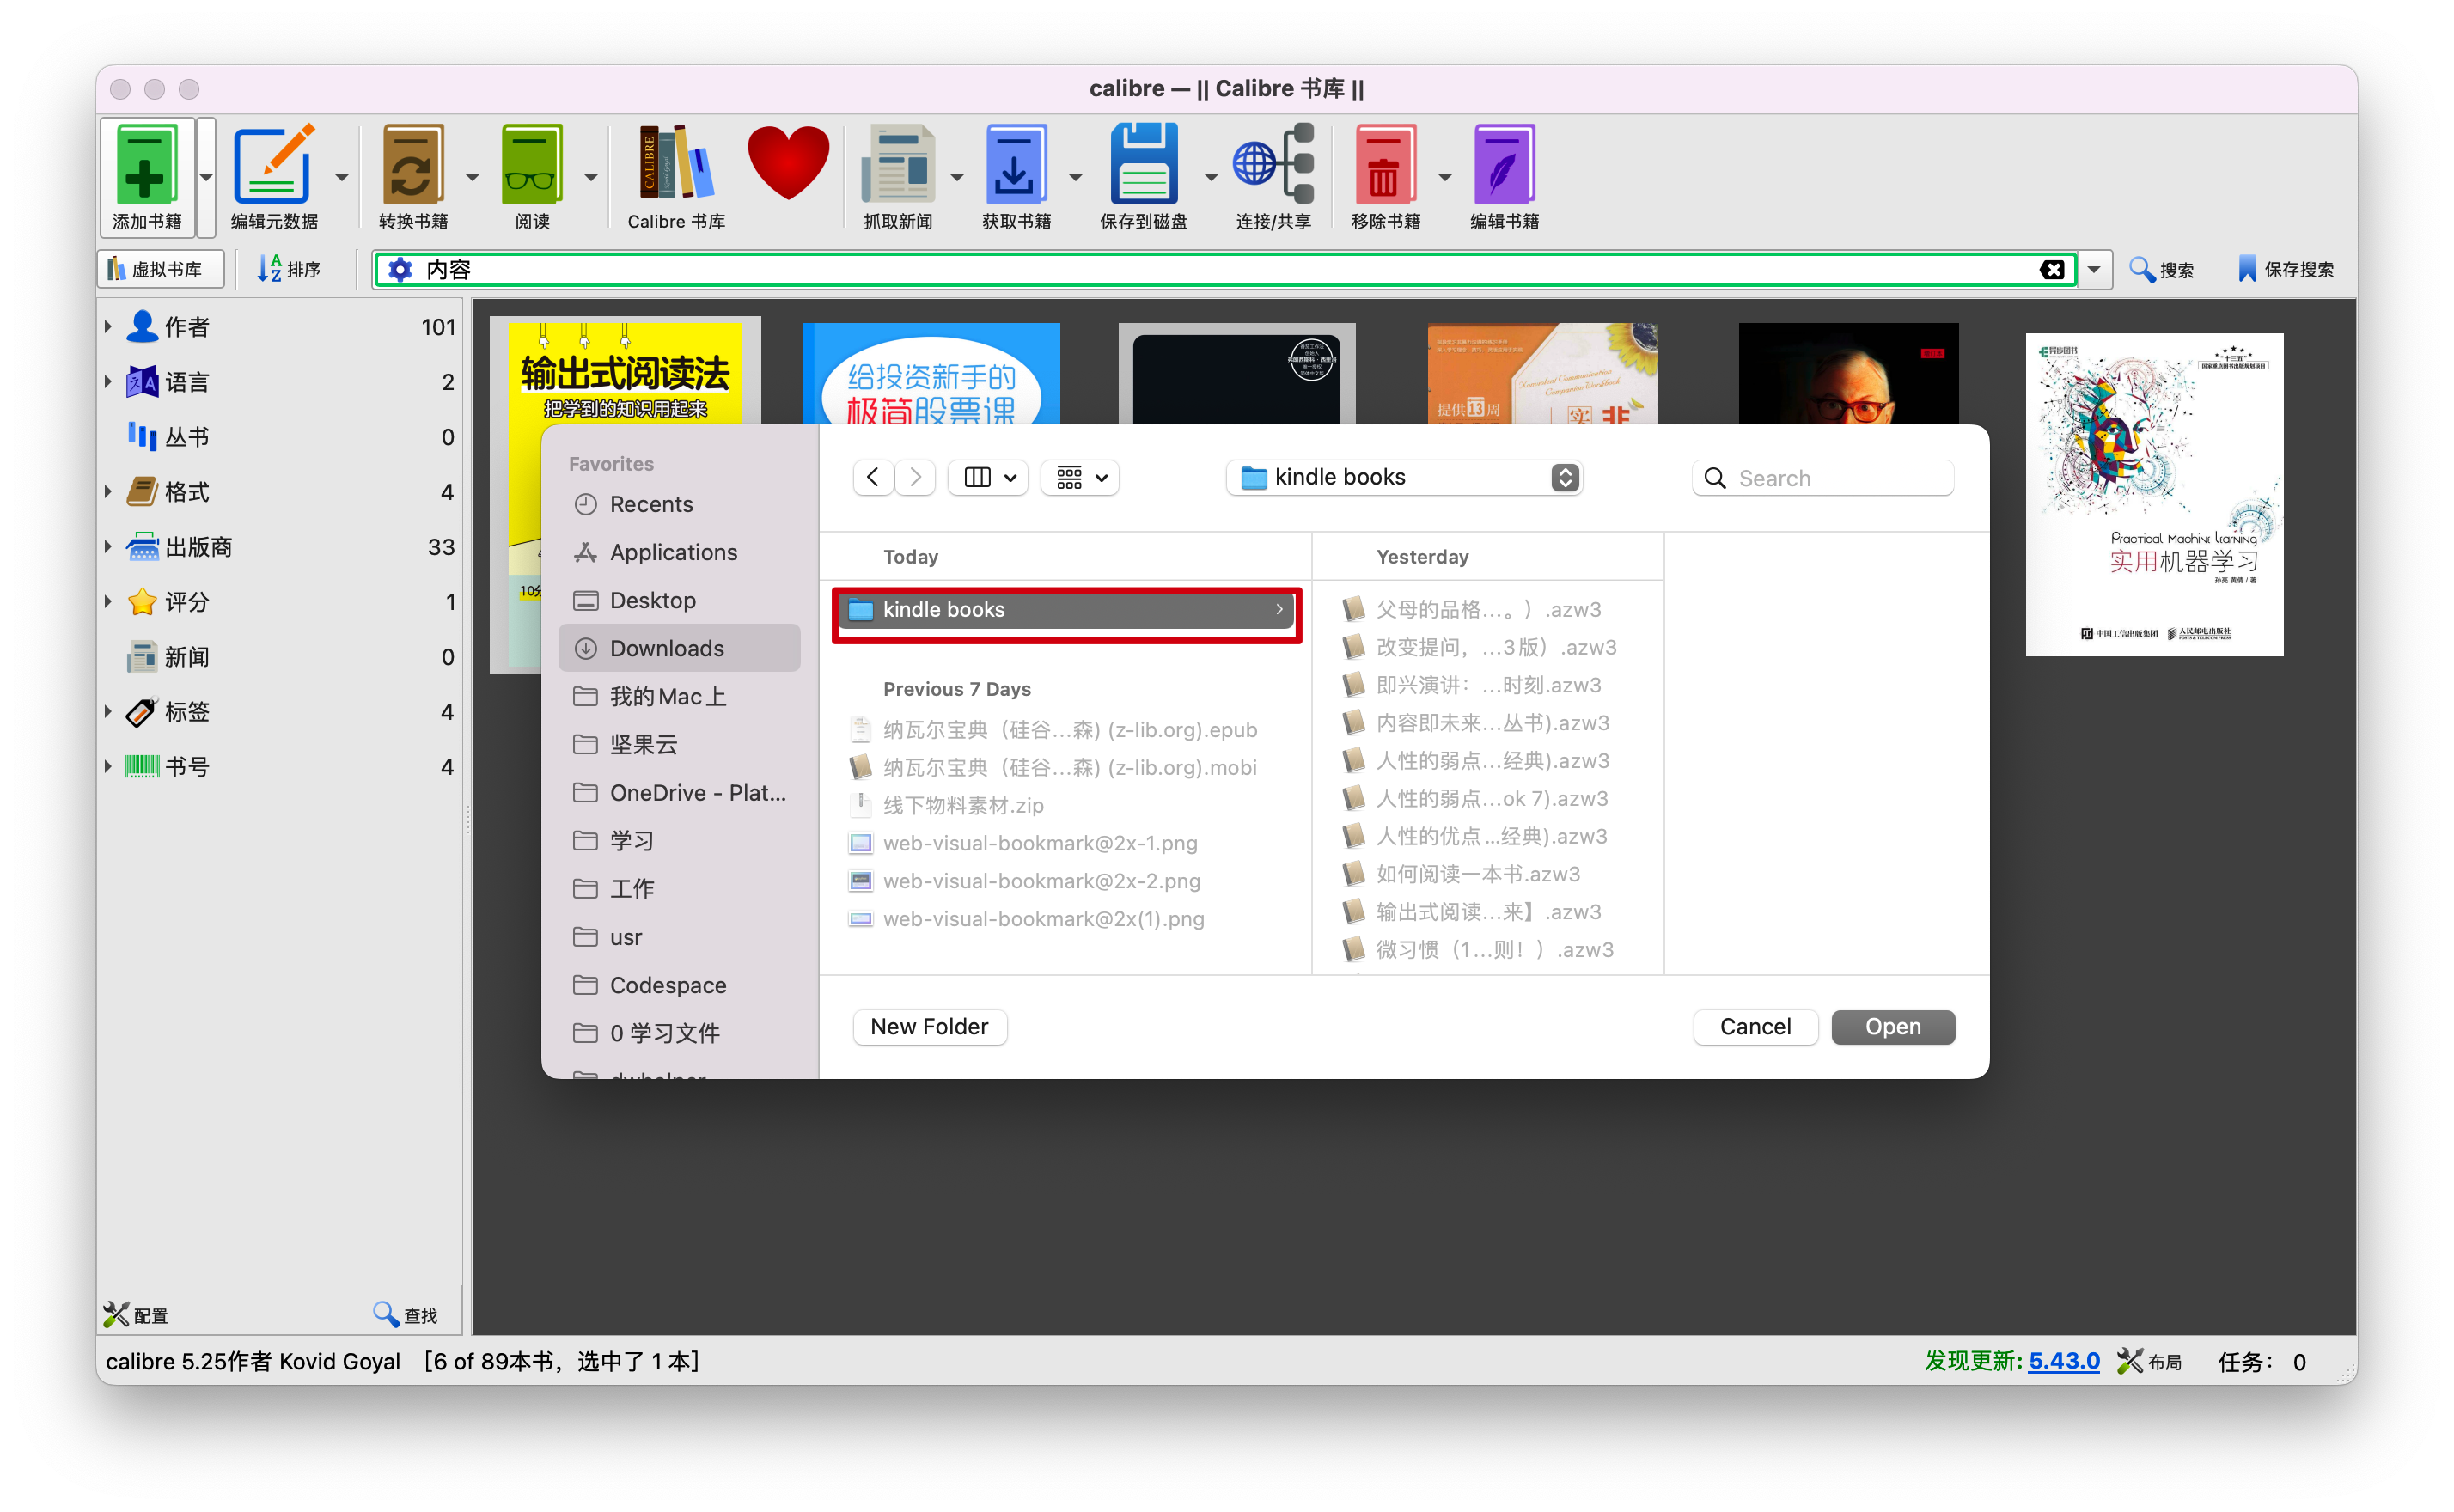Open Virtual library (虚拟书库) button
2454x1512 pixels.
160,269
